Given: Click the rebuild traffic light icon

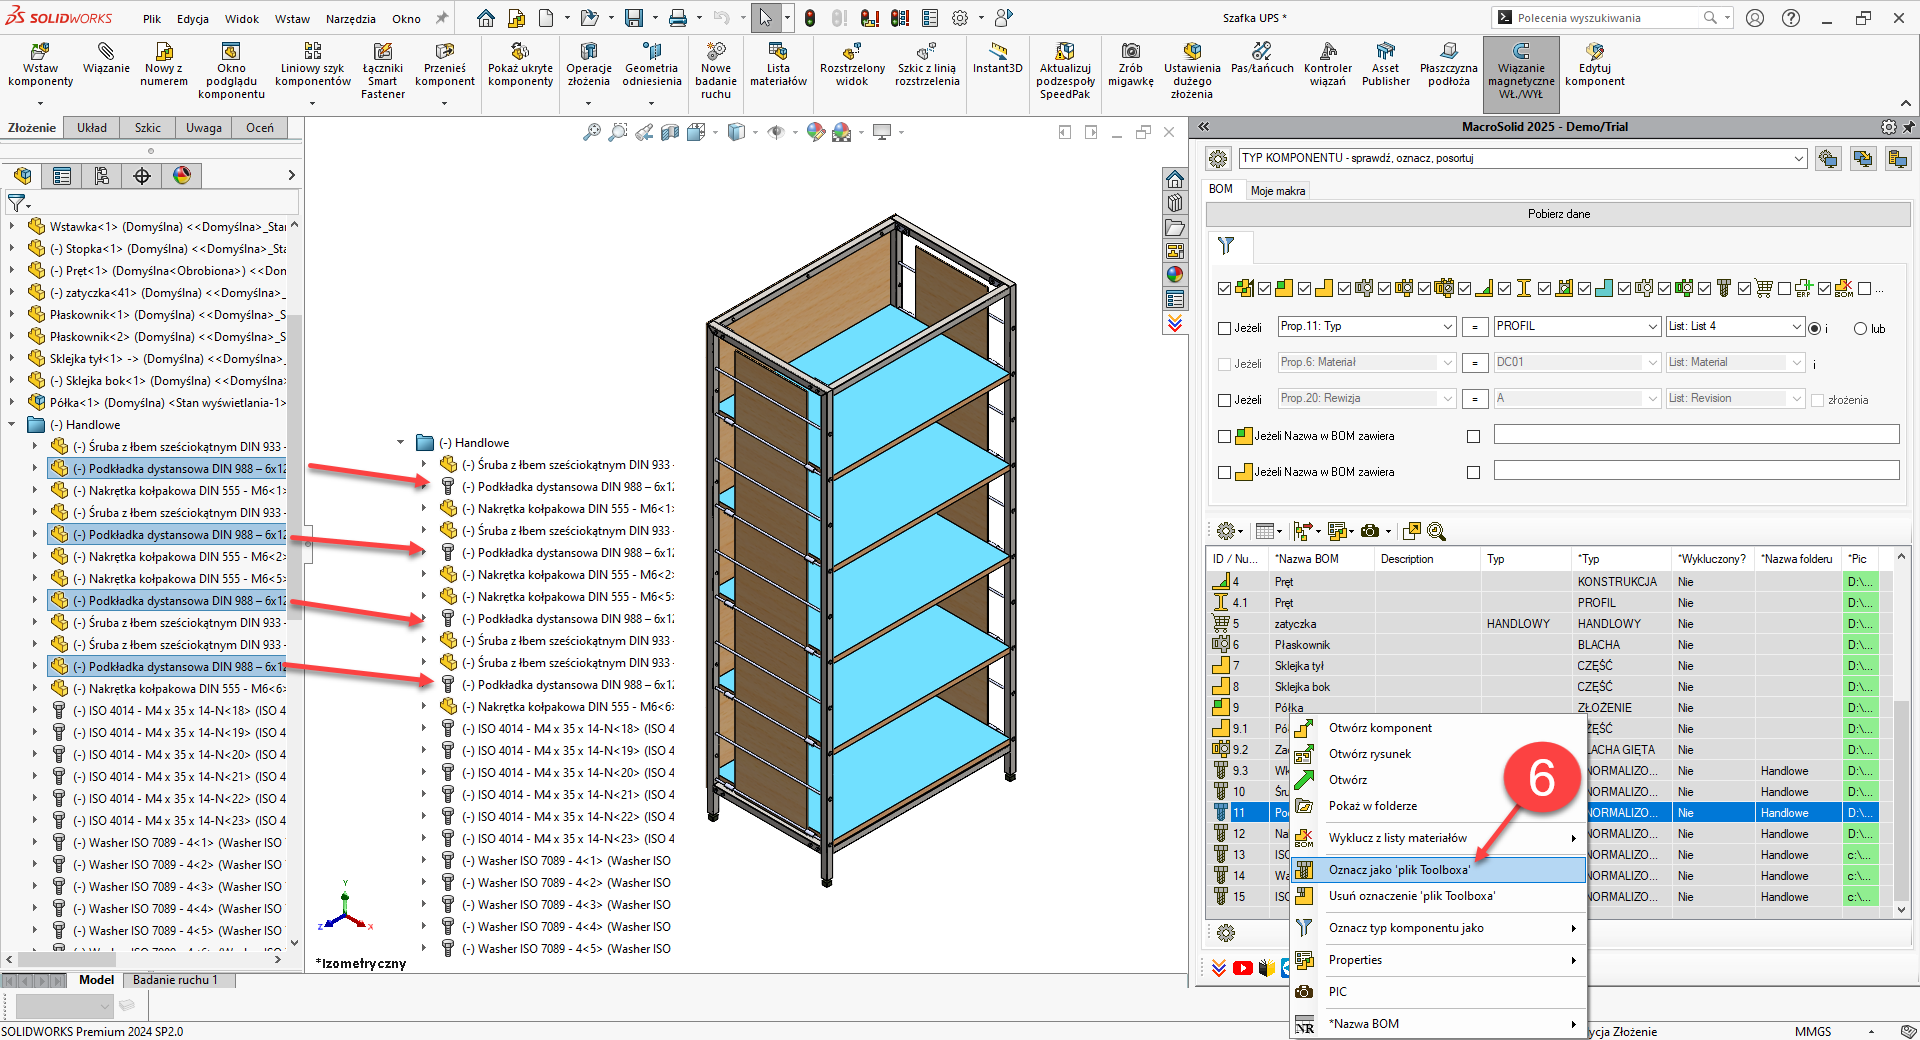Looking at the screenshot, I should click(x=810, y=18).
